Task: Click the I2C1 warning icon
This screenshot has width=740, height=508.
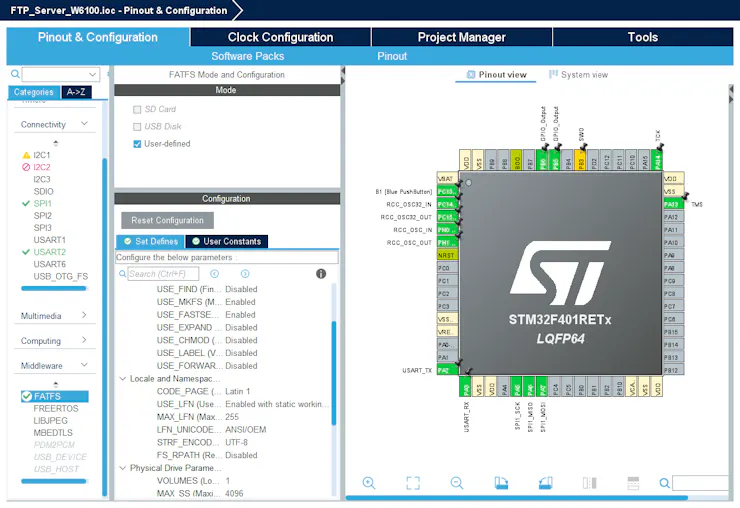Action: click(x=26, y=155)
